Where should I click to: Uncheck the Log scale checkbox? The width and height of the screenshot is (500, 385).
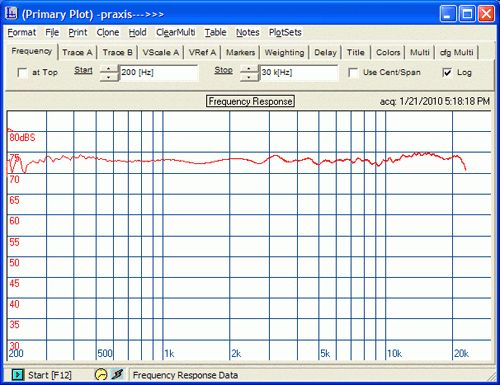[x=447, y=72]
